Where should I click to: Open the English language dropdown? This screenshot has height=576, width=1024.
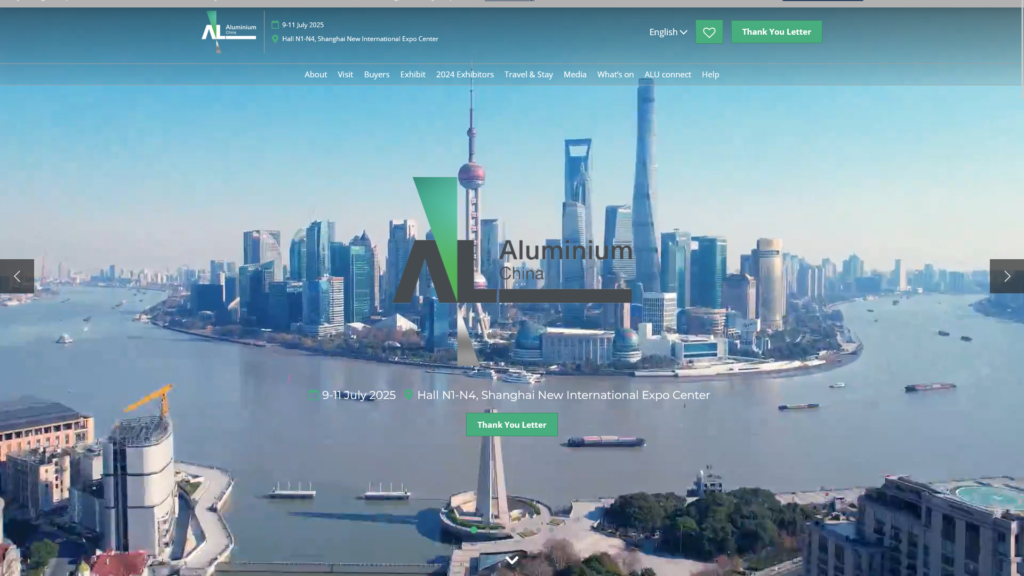click(x=668, y=32)
